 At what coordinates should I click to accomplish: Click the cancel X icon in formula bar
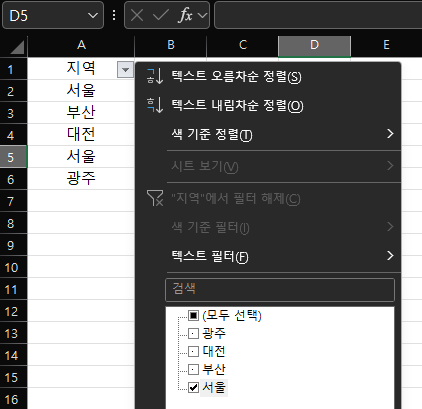coord(137,15)
